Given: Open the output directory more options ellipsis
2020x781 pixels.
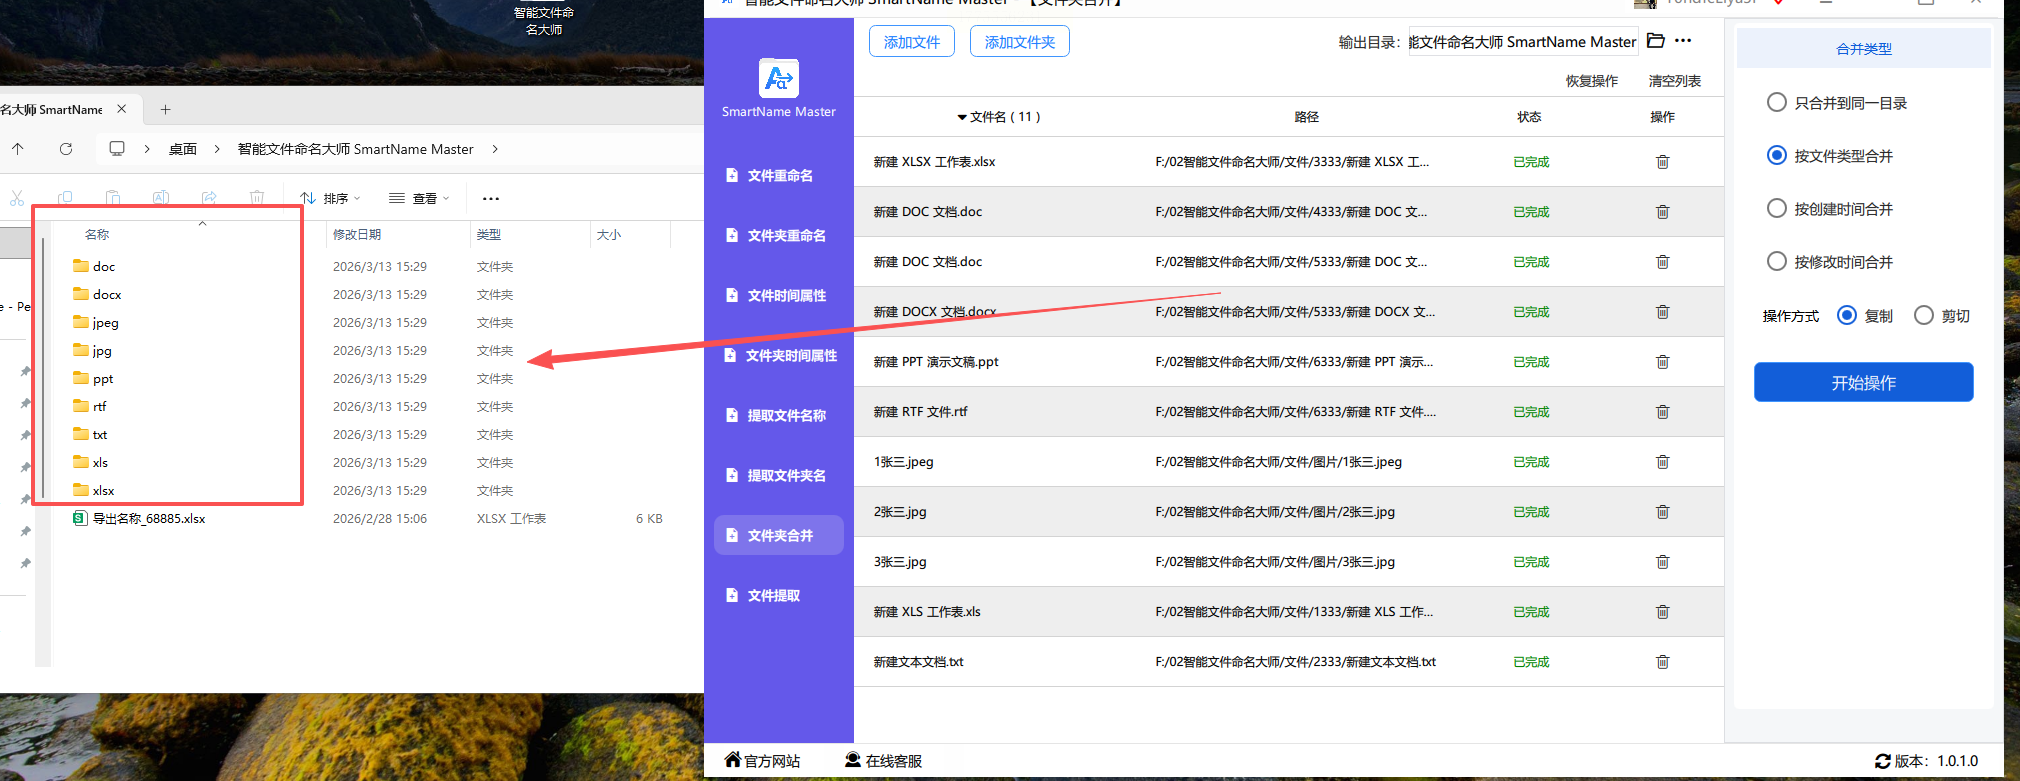Looking at the screenshot, I should [x=1683, y=41].
